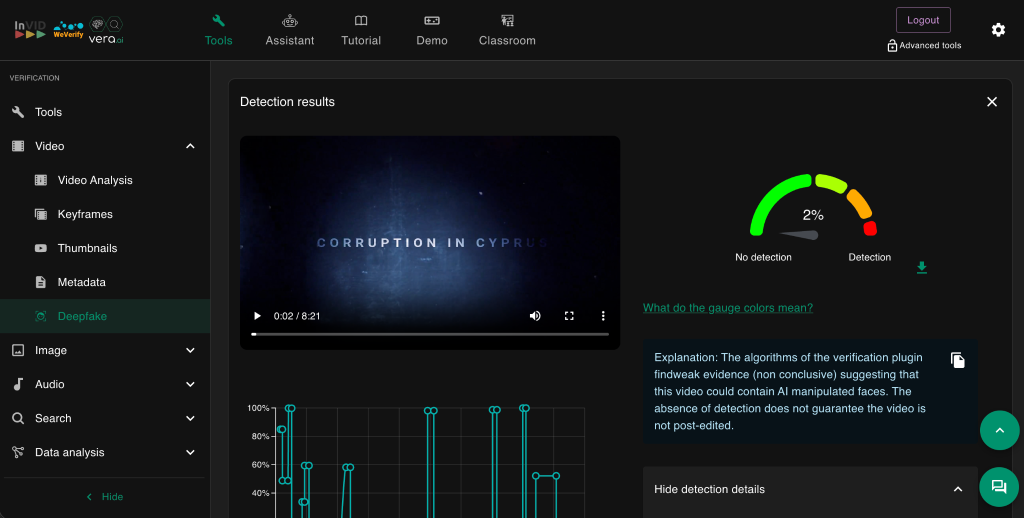Screen dimensions: 1024x518
Task: Mute the video with the speaker icon
Action: click(535, 316)
